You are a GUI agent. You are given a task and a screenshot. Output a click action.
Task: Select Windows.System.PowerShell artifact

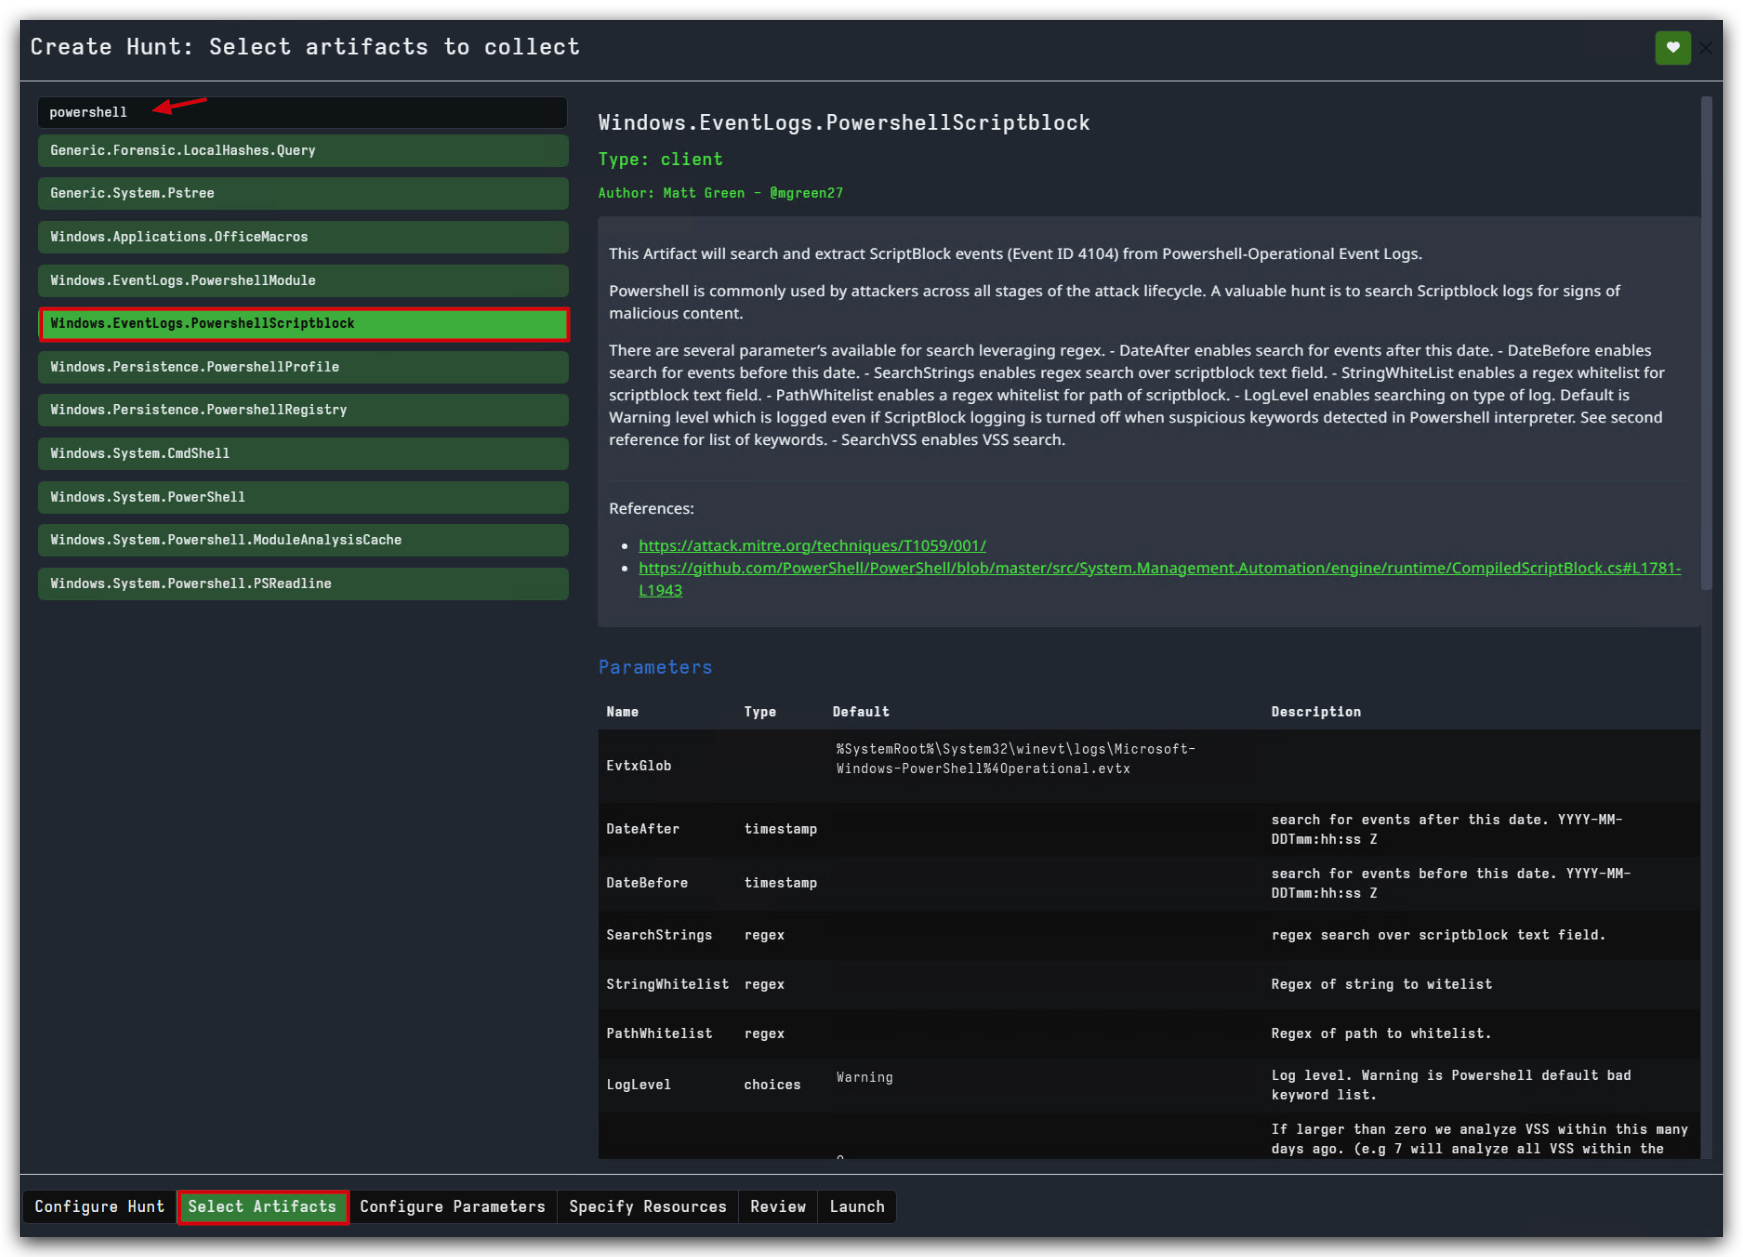(303, 497)
